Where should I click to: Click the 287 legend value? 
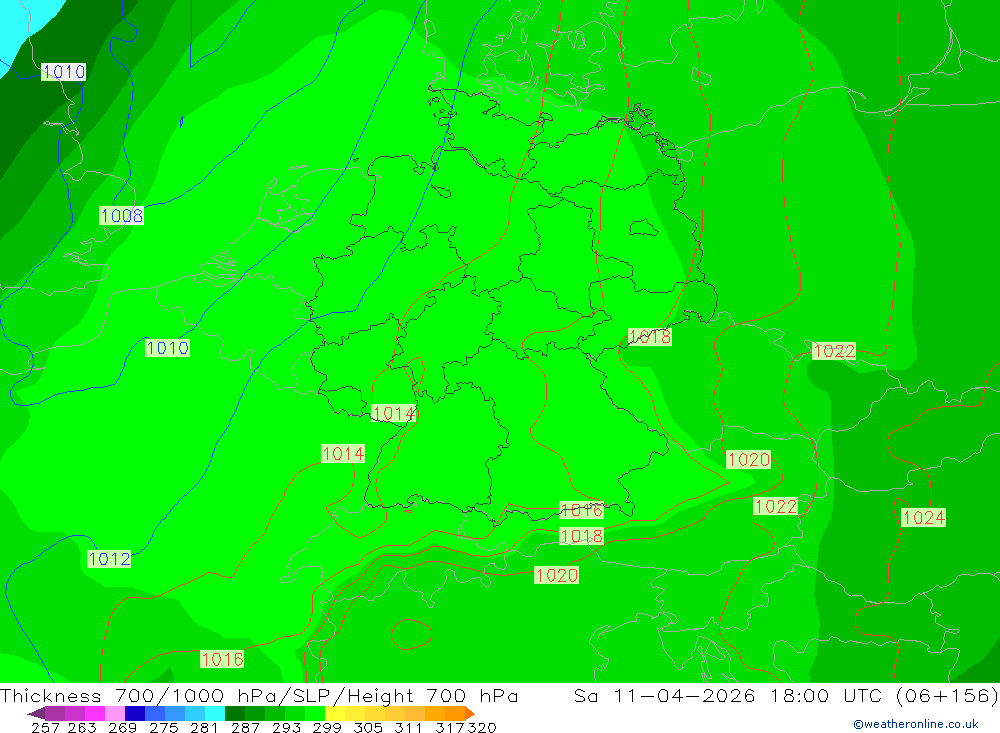245,727
